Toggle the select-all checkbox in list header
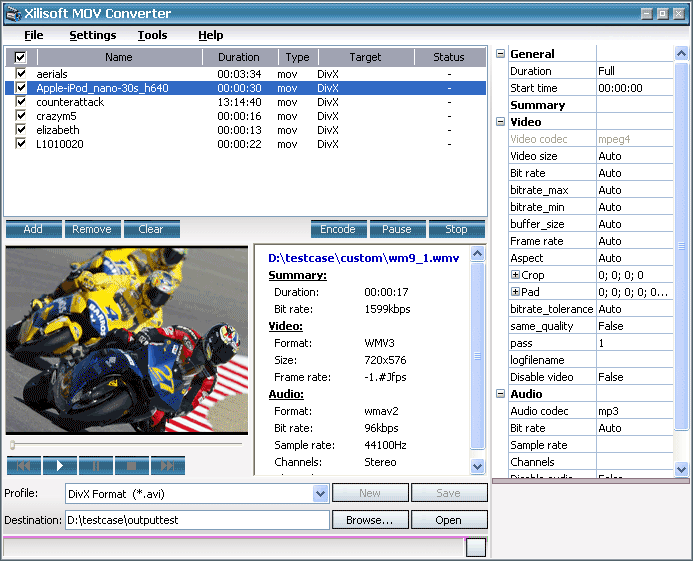This screenshot has height=561, width=693. [20, 57]
